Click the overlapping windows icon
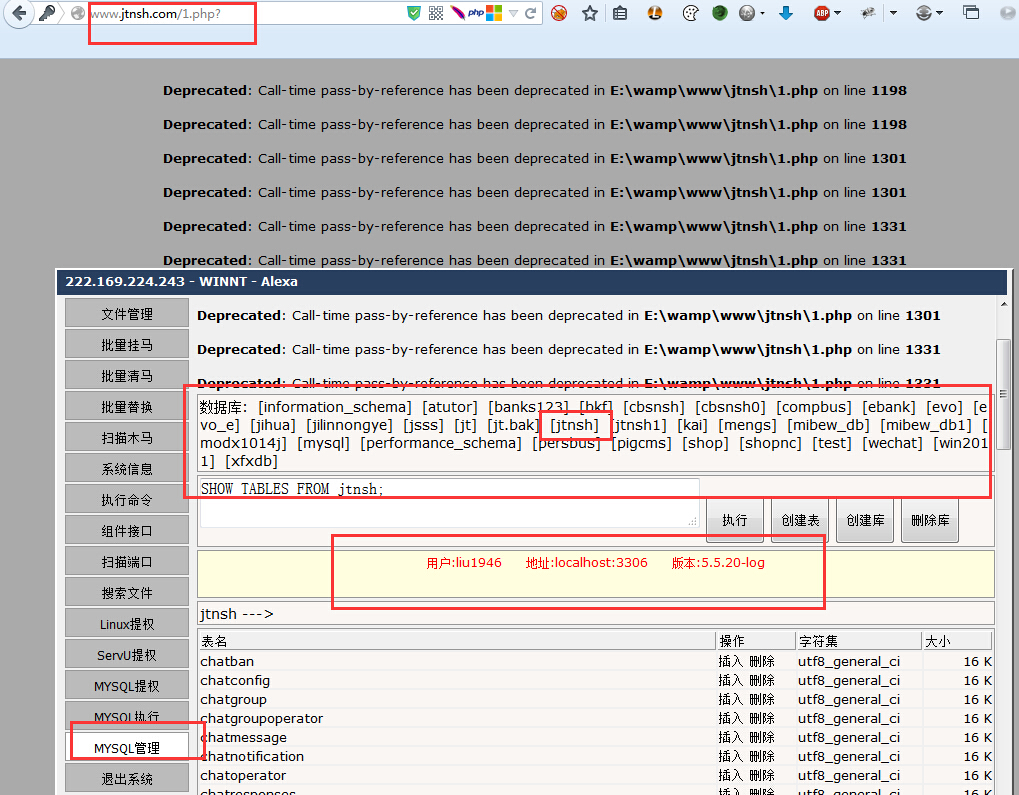 (x=972, y=12)
